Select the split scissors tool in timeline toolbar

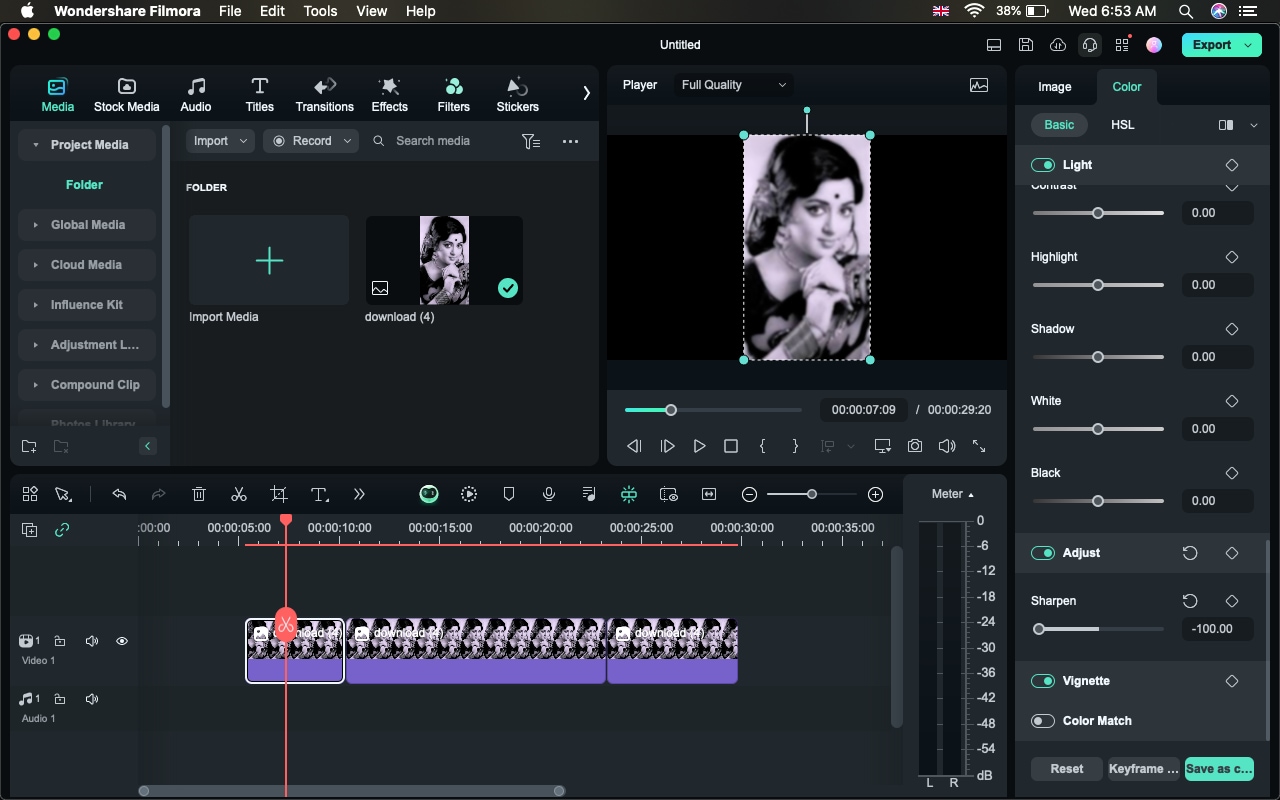238,494
